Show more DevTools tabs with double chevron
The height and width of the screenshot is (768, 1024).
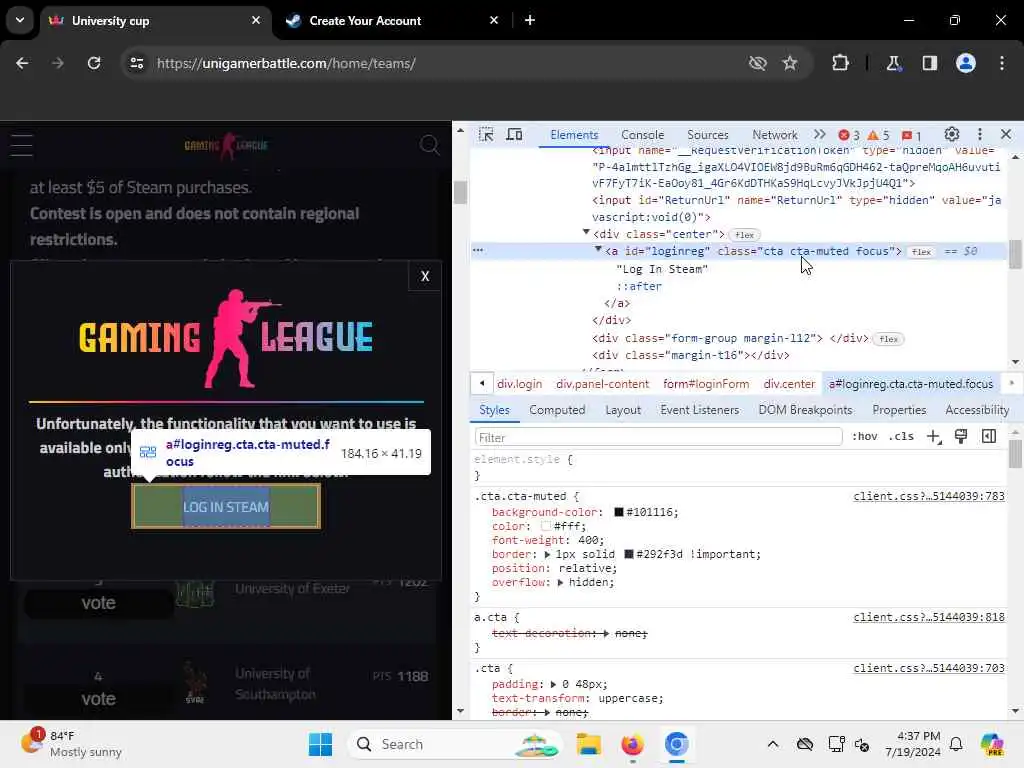(819, 135)
